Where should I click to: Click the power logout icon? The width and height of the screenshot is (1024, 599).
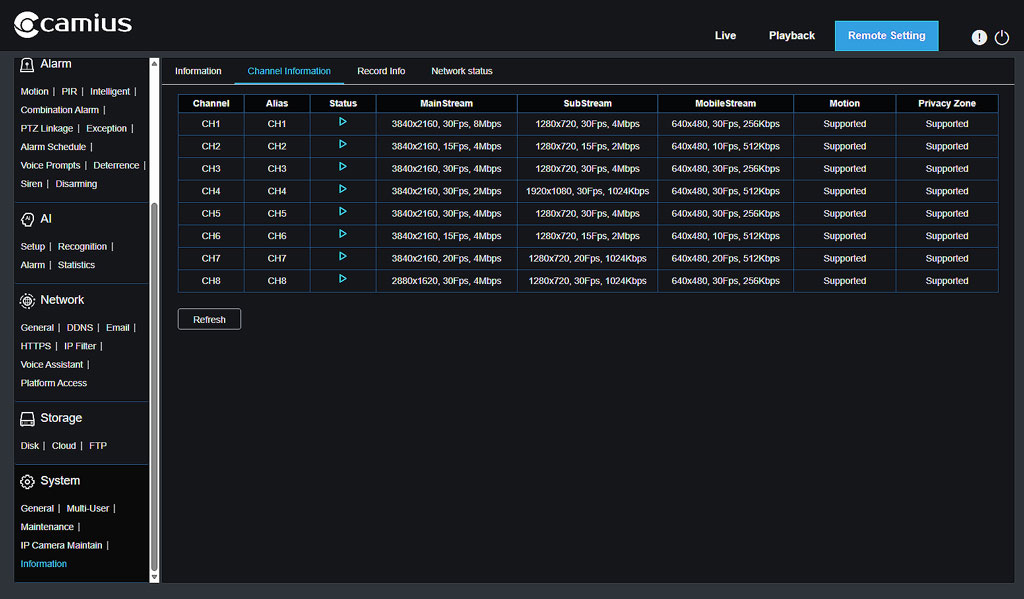tap(1003, 37)
